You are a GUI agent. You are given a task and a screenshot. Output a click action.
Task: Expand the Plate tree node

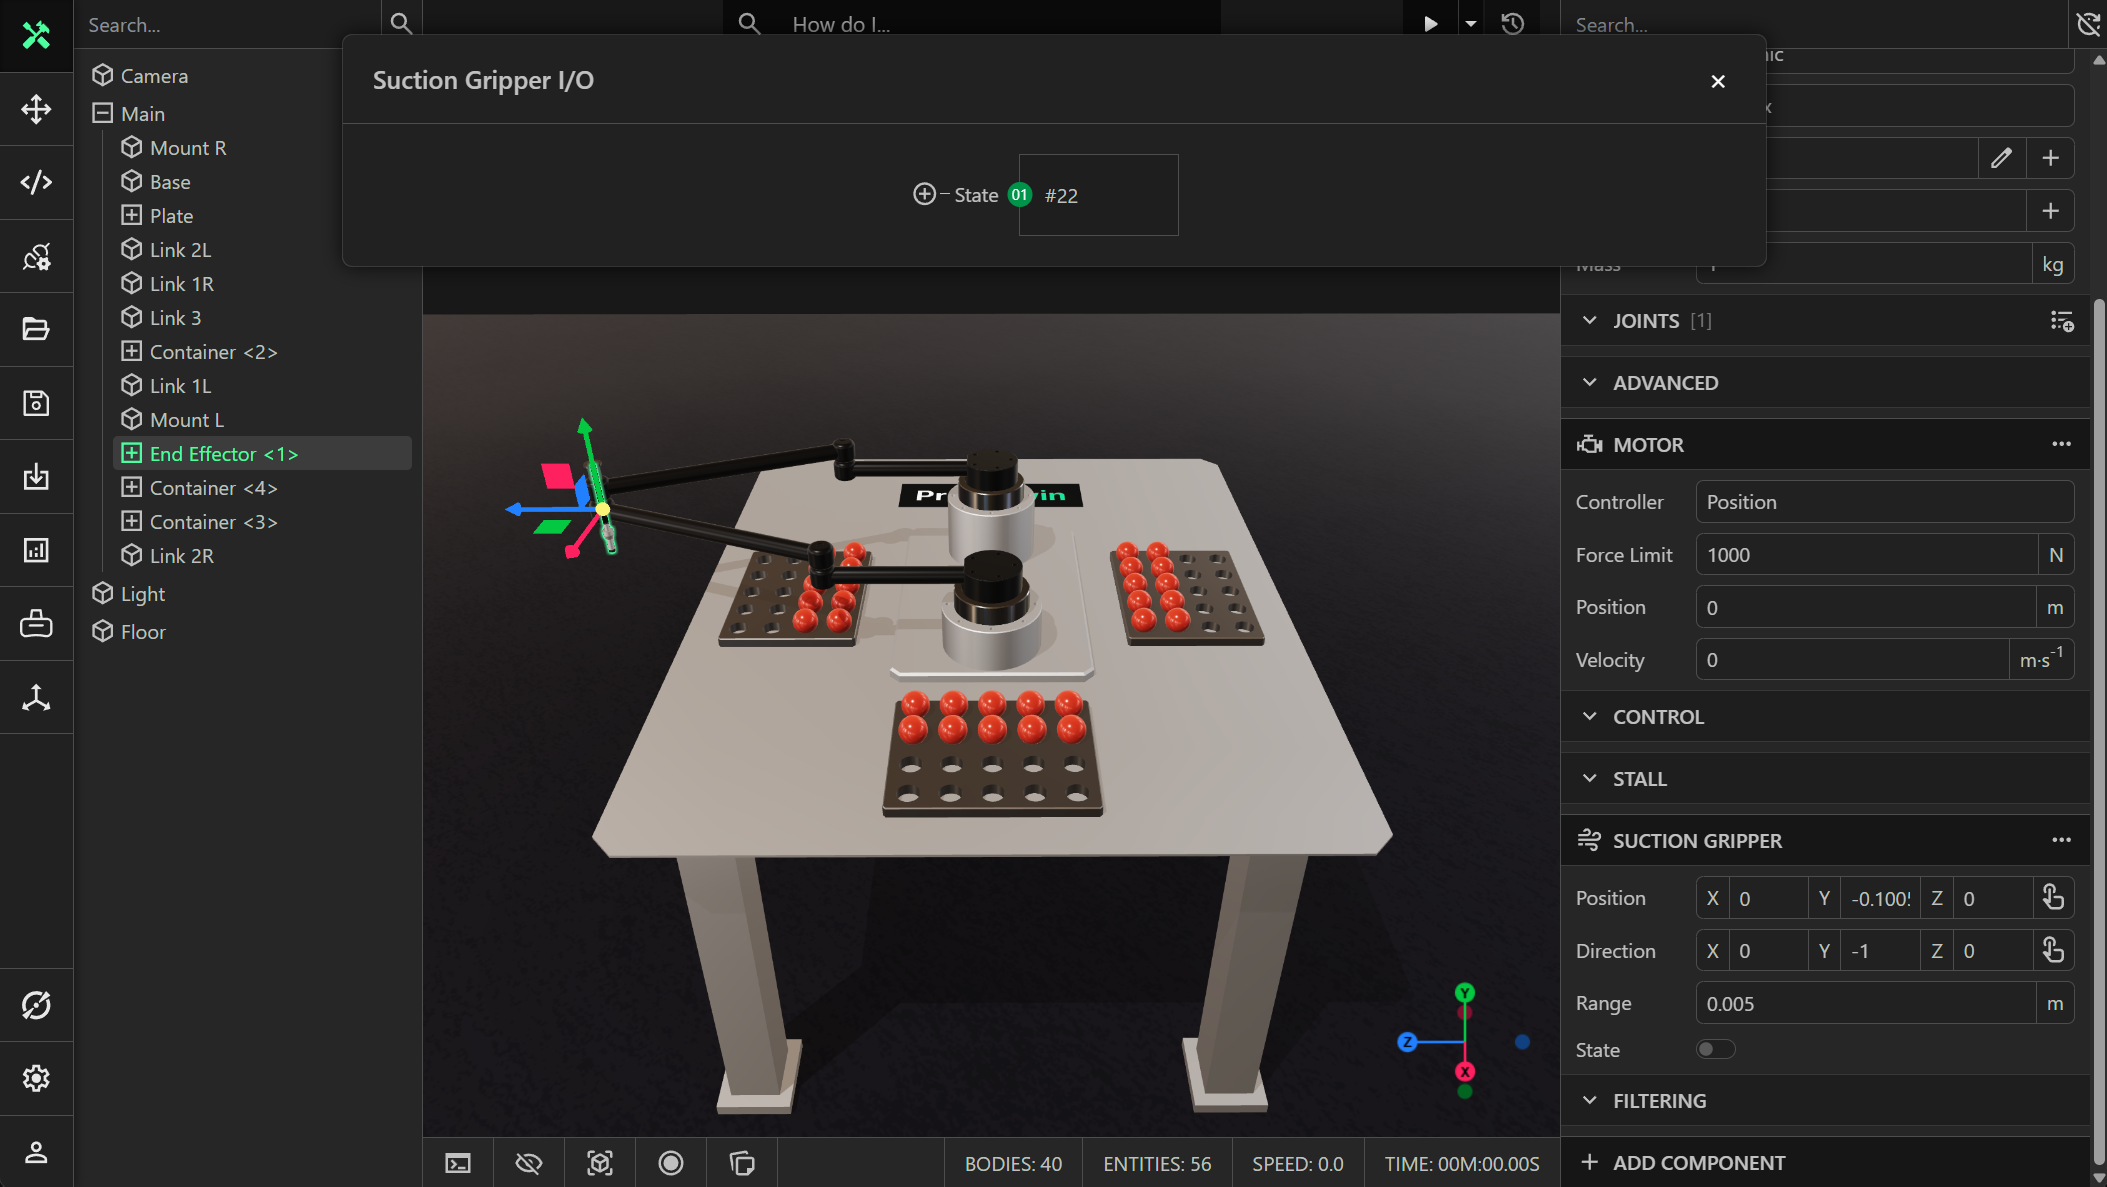click(x=131, y=215)
